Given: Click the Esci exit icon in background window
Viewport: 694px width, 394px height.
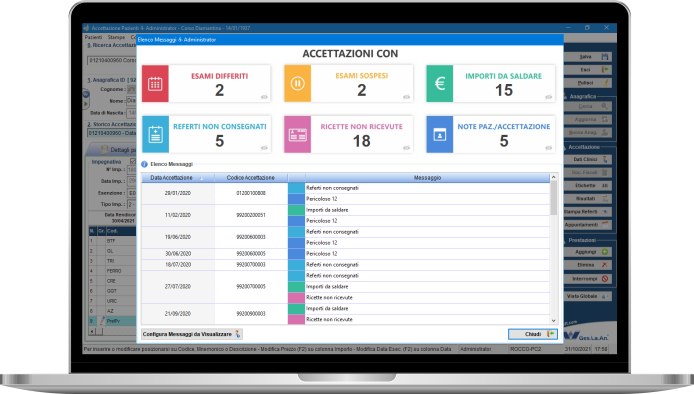Looking at the screenshot, I should coord(605,70).
